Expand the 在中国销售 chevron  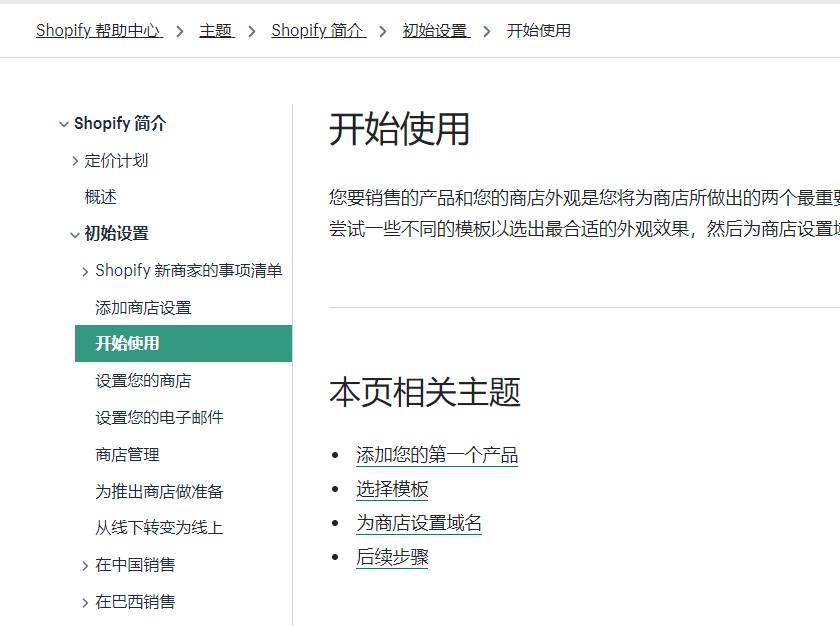[86, 565]
